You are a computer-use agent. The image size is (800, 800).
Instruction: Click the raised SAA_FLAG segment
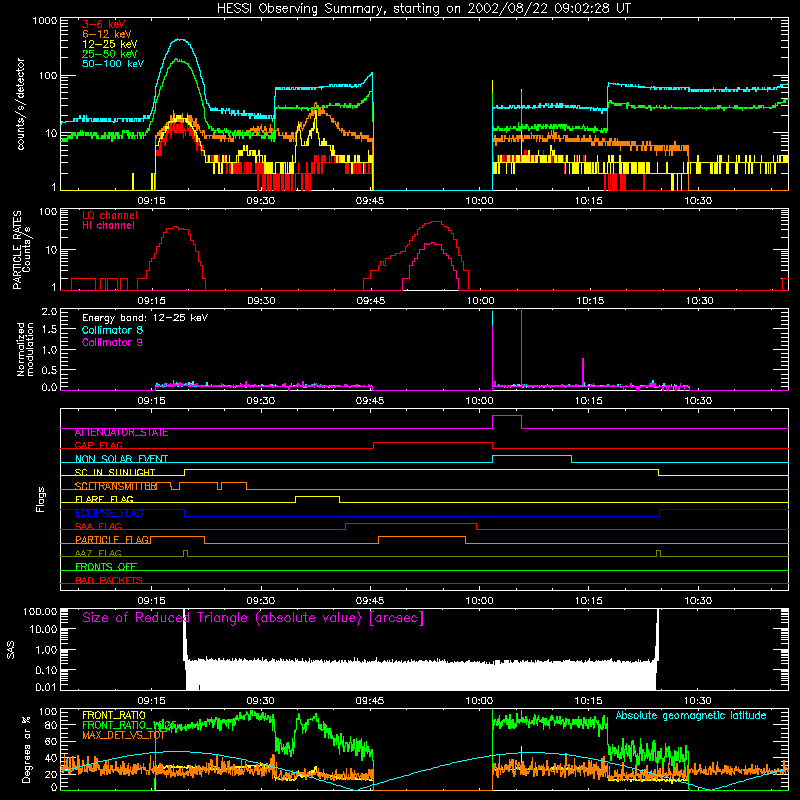coord(411,524)
